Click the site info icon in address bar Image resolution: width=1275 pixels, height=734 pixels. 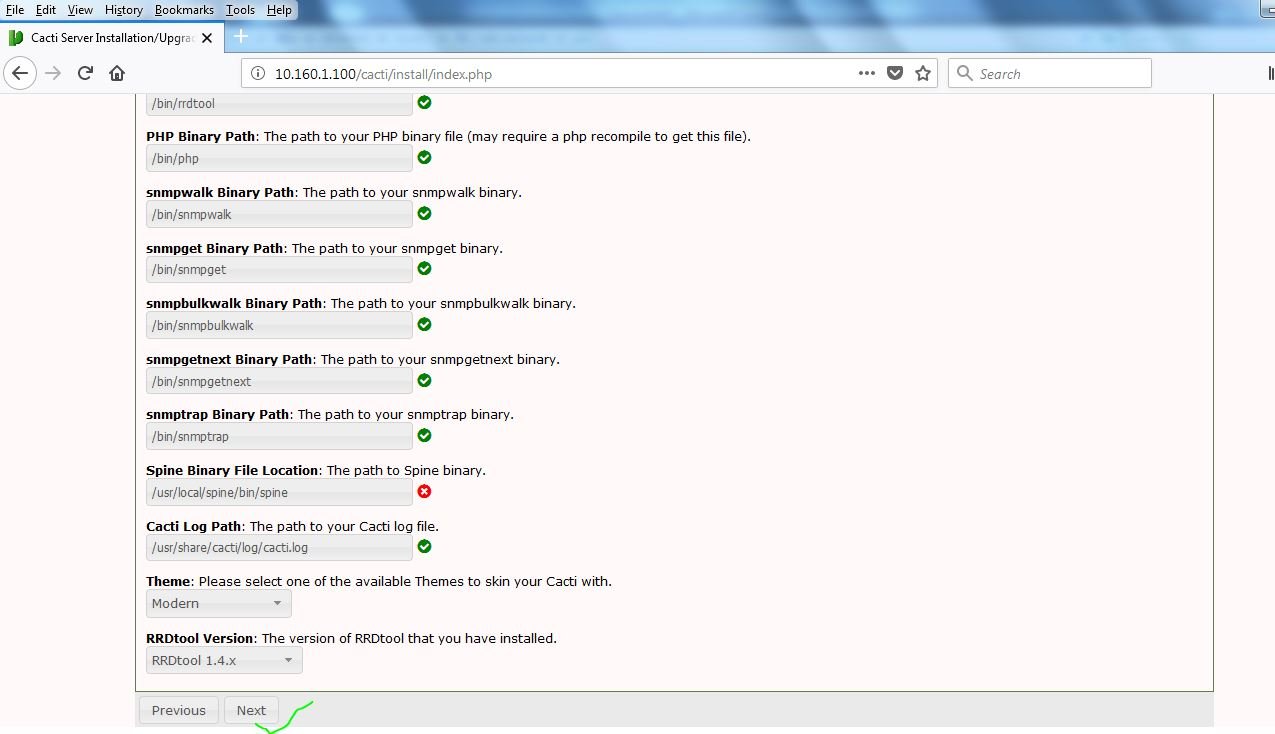(x=258, y=74)
